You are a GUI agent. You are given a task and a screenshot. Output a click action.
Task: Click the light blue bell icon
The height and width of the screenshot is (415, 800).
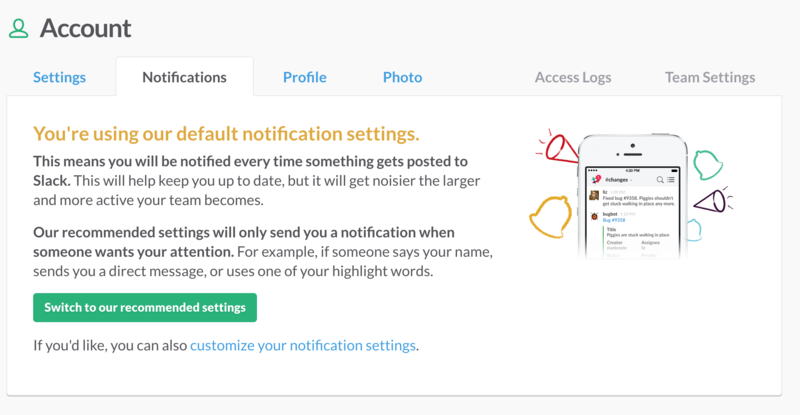[694, 230]
